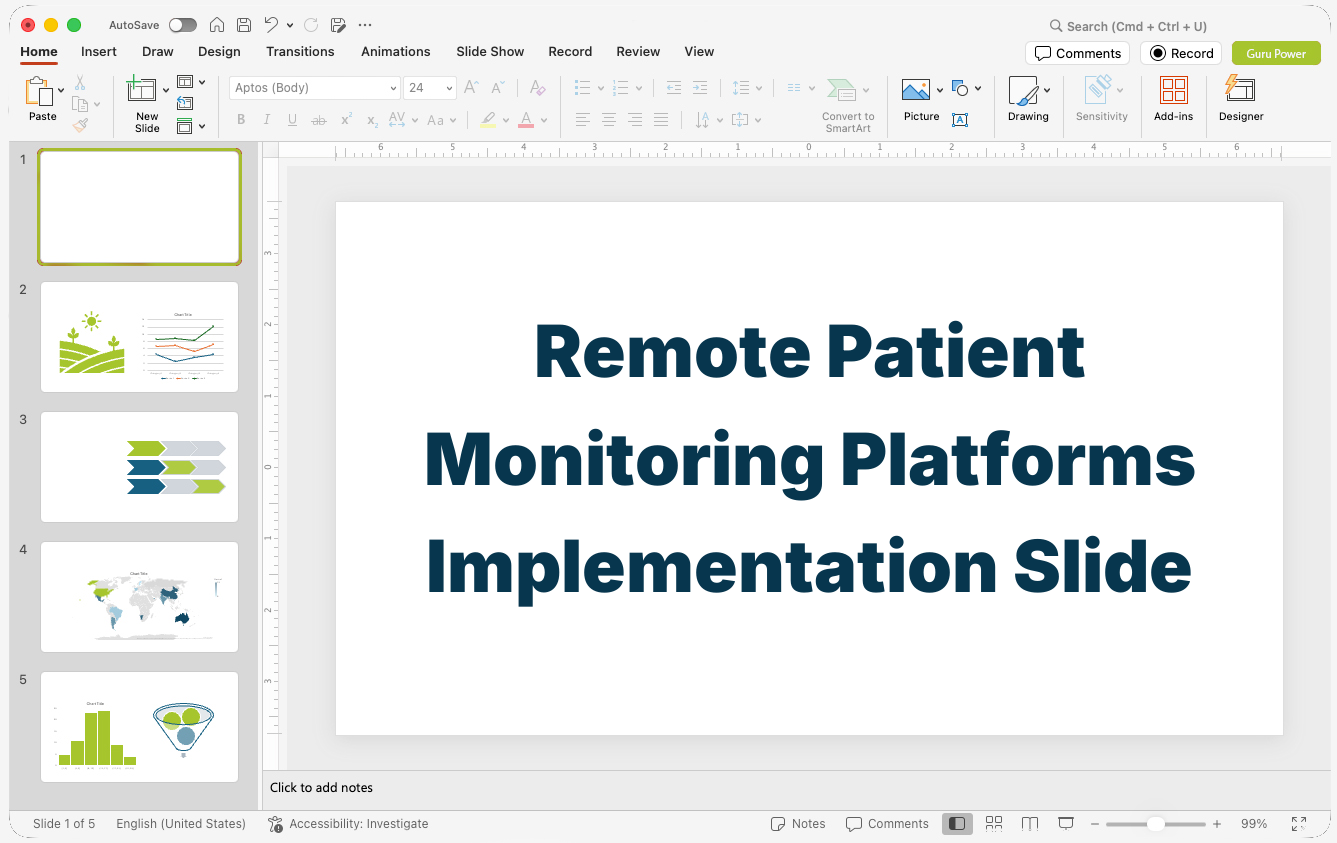Click the Guru Power button
Image resolution: width=1337 pixels, height=843 pixels.
click(x=1276, y=53)
